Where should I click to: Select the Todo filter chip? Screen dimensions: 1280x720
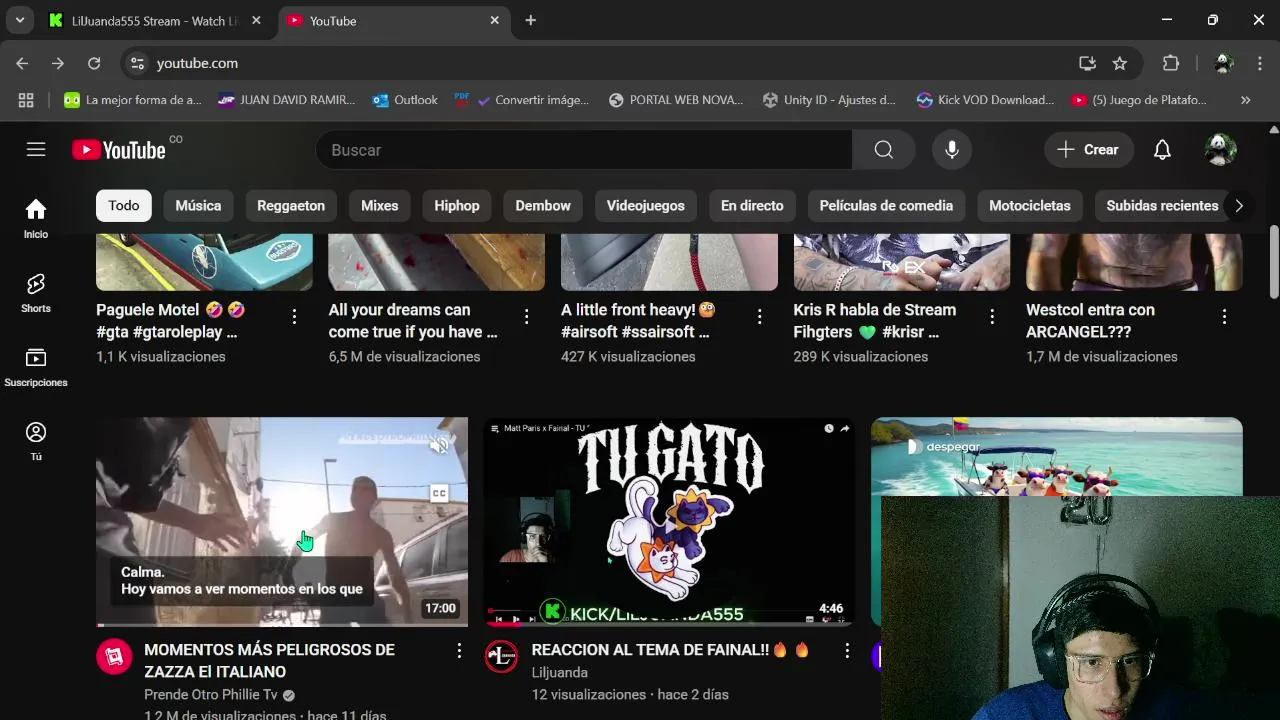coord(124,206)
